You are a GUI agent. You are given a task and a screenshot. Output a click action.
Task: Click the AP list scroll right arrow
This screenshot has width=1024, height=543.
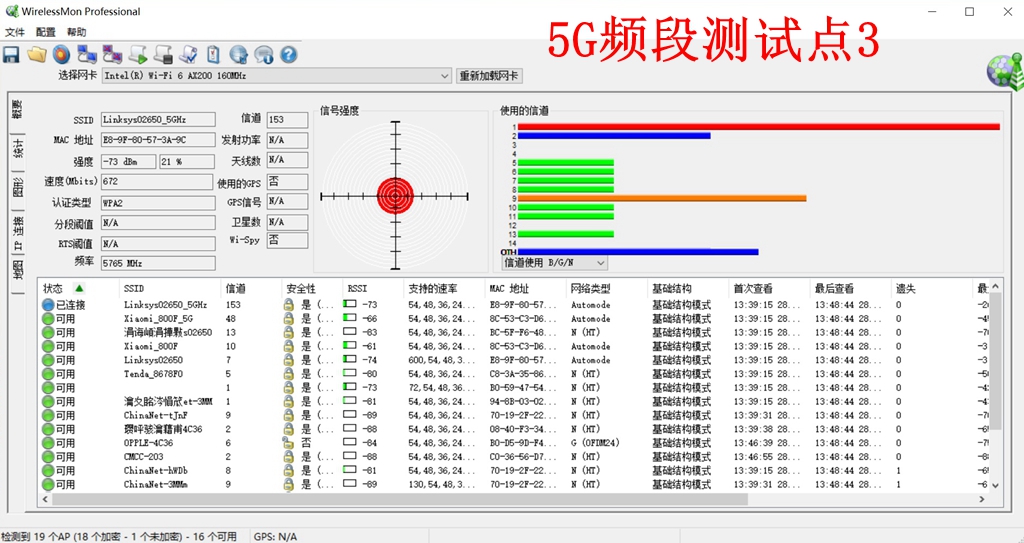(x=982, y=499)
